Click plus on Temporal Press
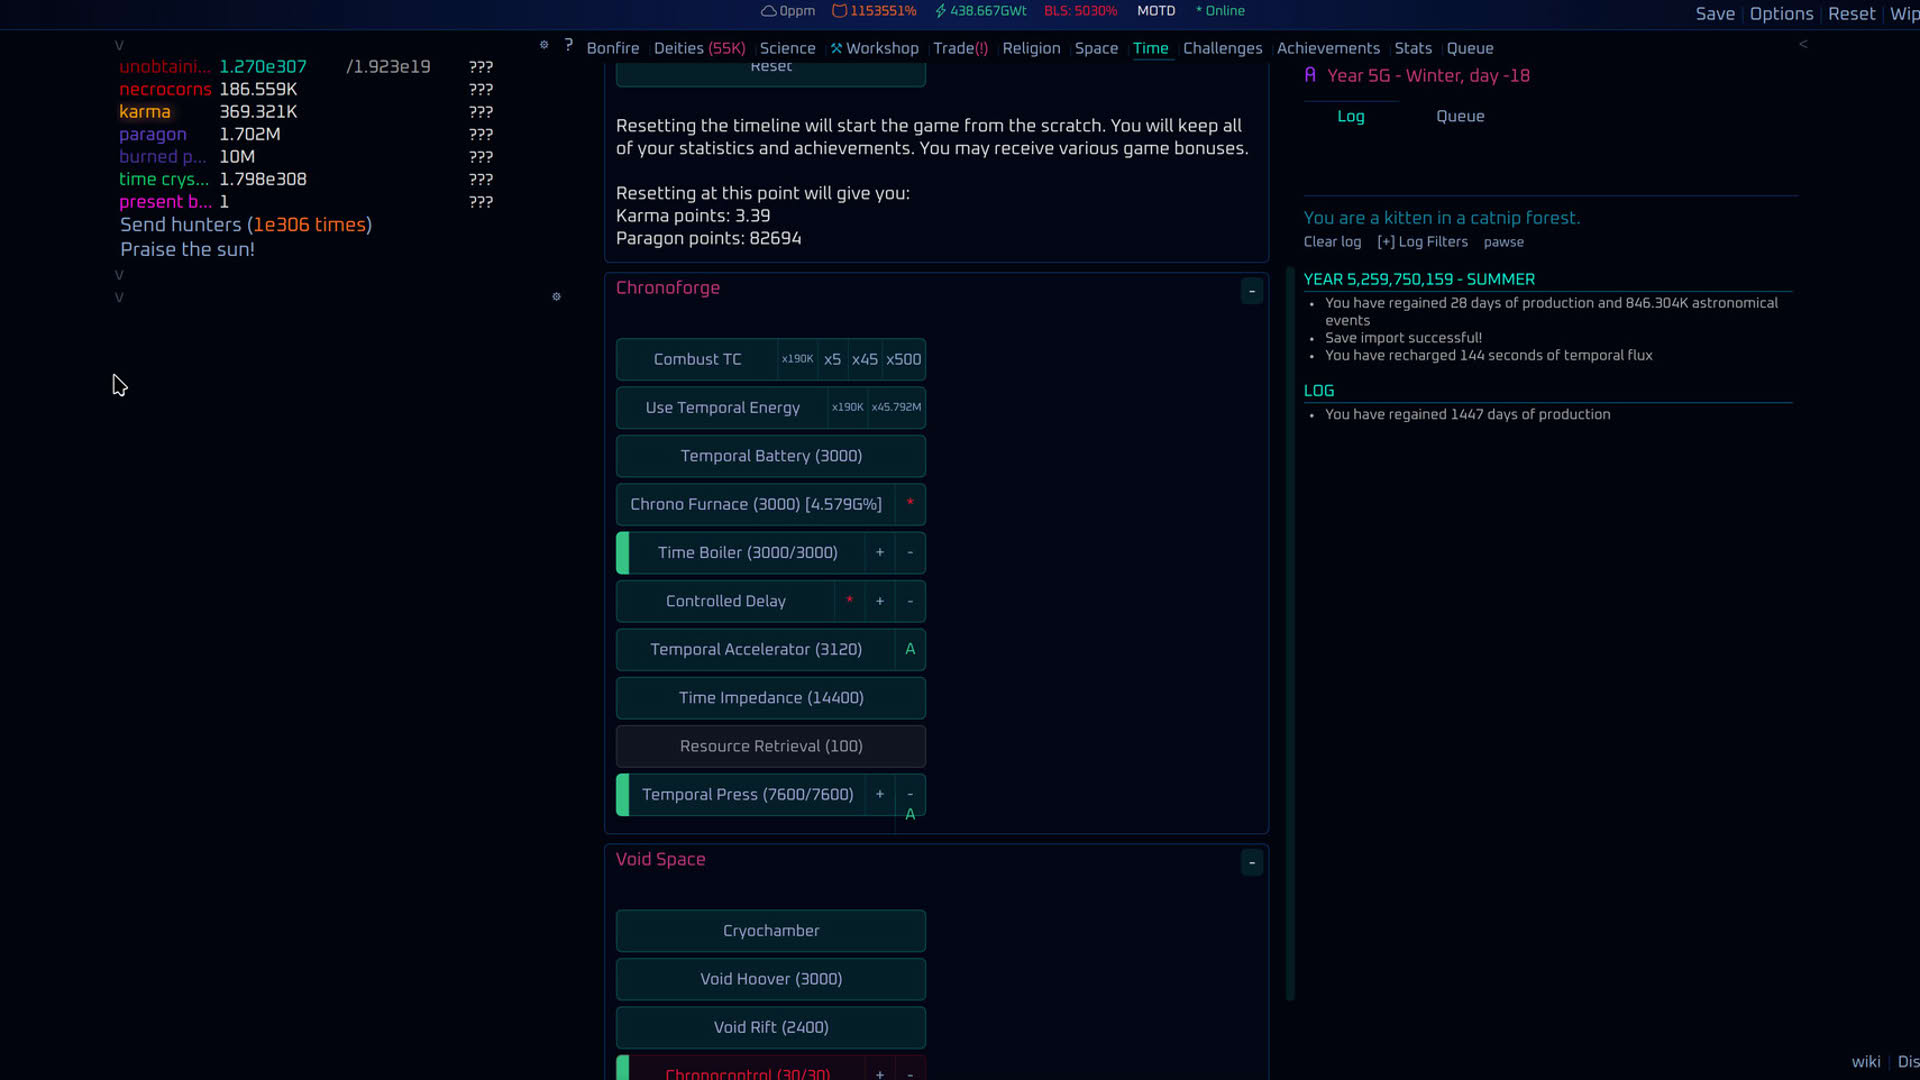The height and width of the screenshot is (1080, 1920). 880,794
